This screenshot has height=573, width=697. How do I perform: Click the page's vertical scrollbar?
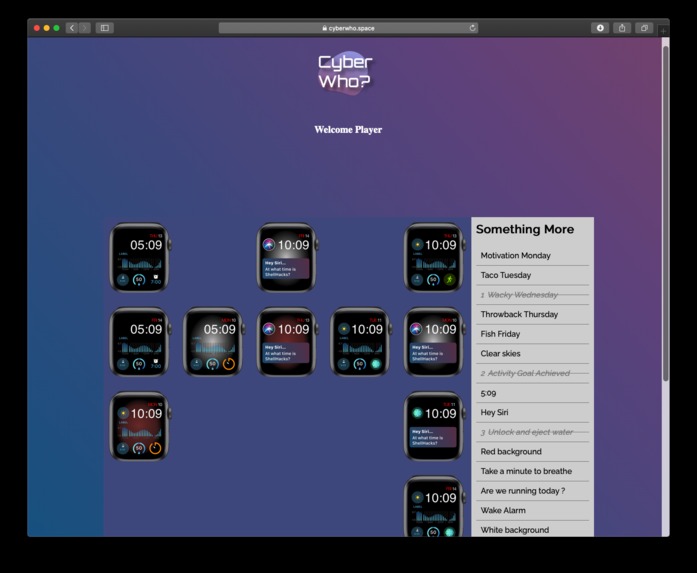pyautogui.click(x=665, y=213)
